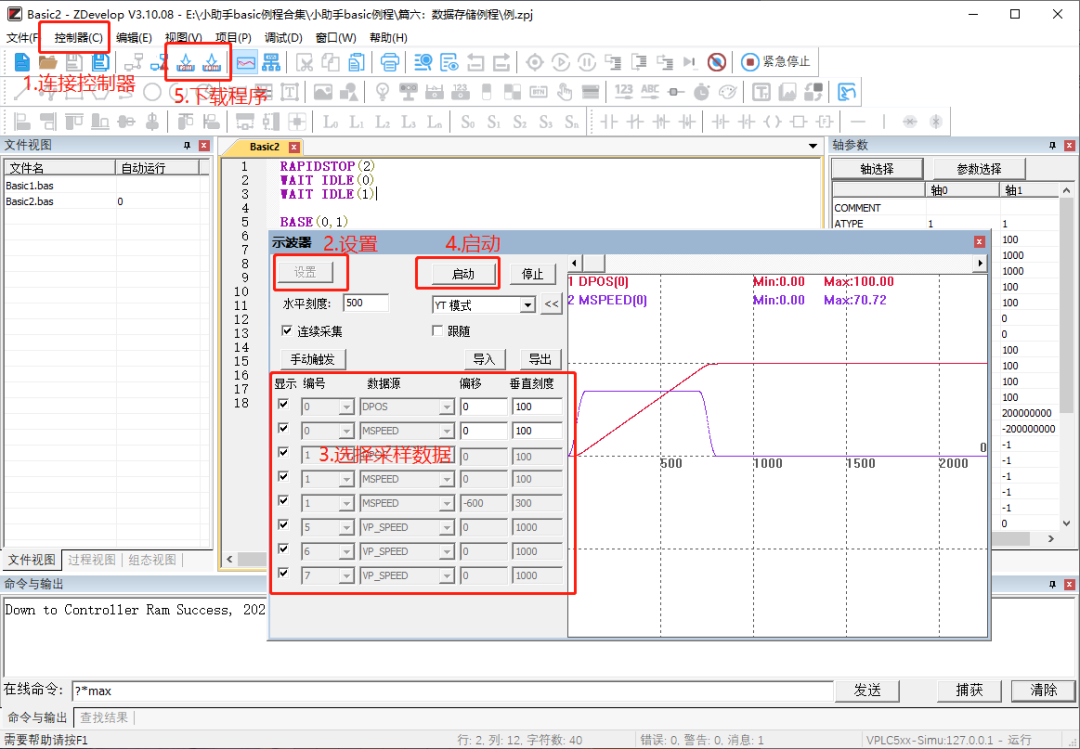The height and width of the screenshot is (749, 1080).
Task: Open the 项目(P) menu
Action: [233, 38]
